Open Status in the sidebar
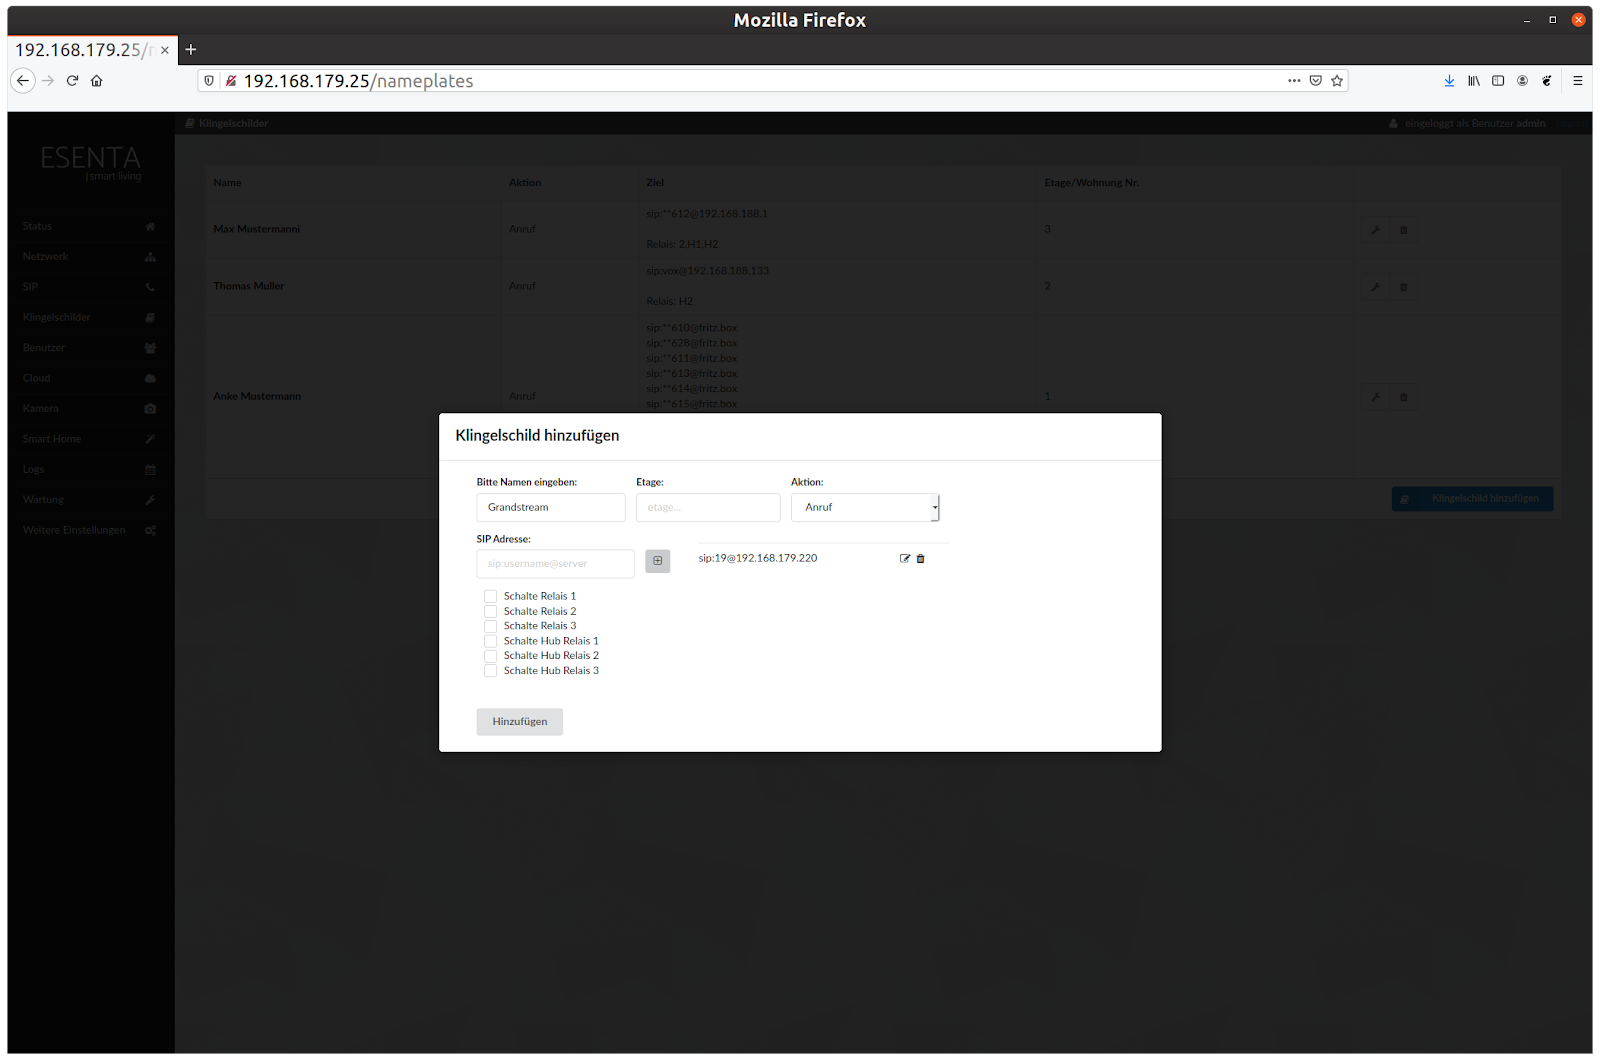 tap(88, 226)
